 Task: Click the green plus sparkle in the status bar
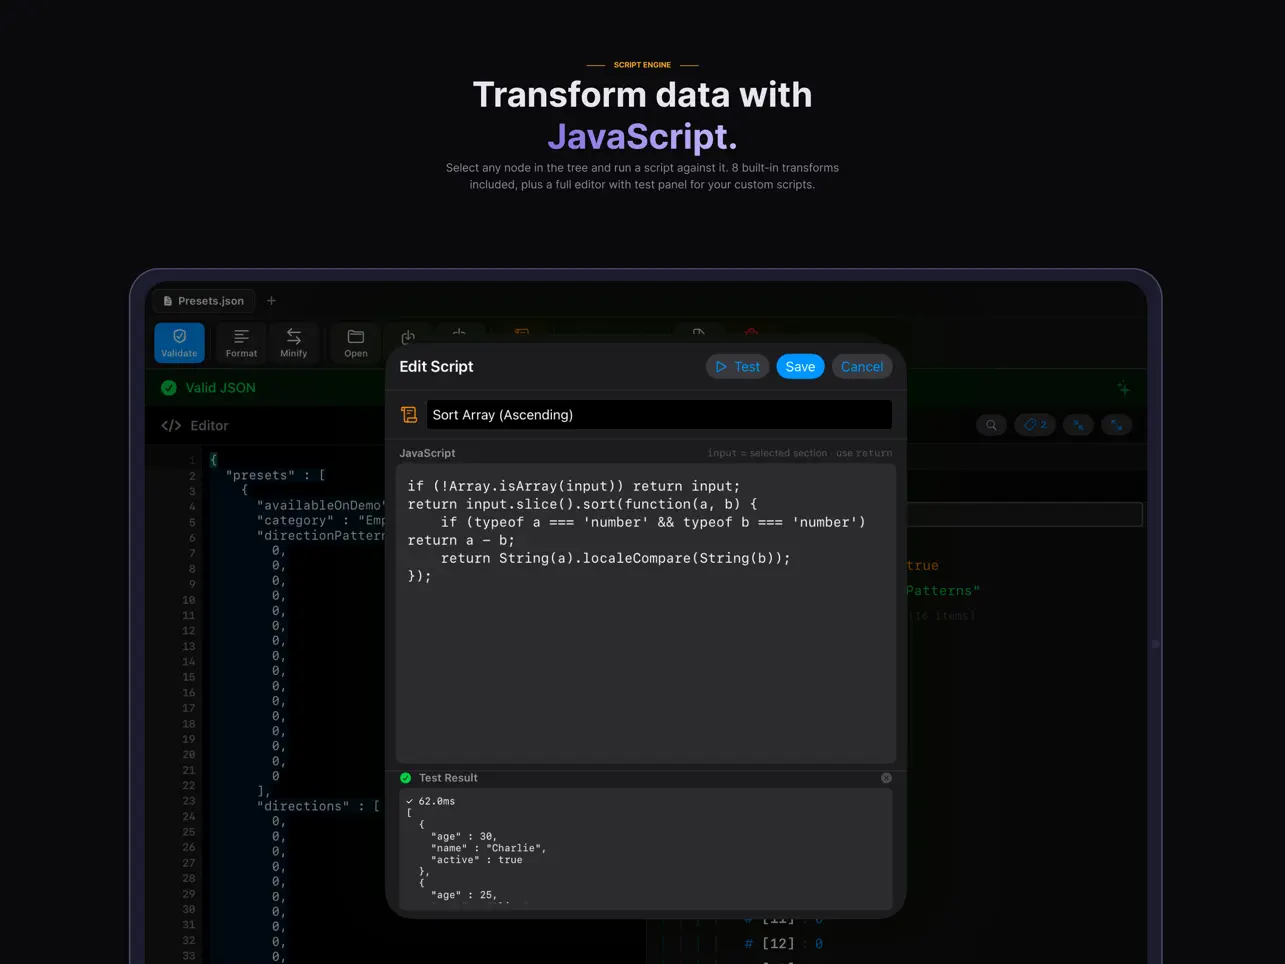[1123, 388]
